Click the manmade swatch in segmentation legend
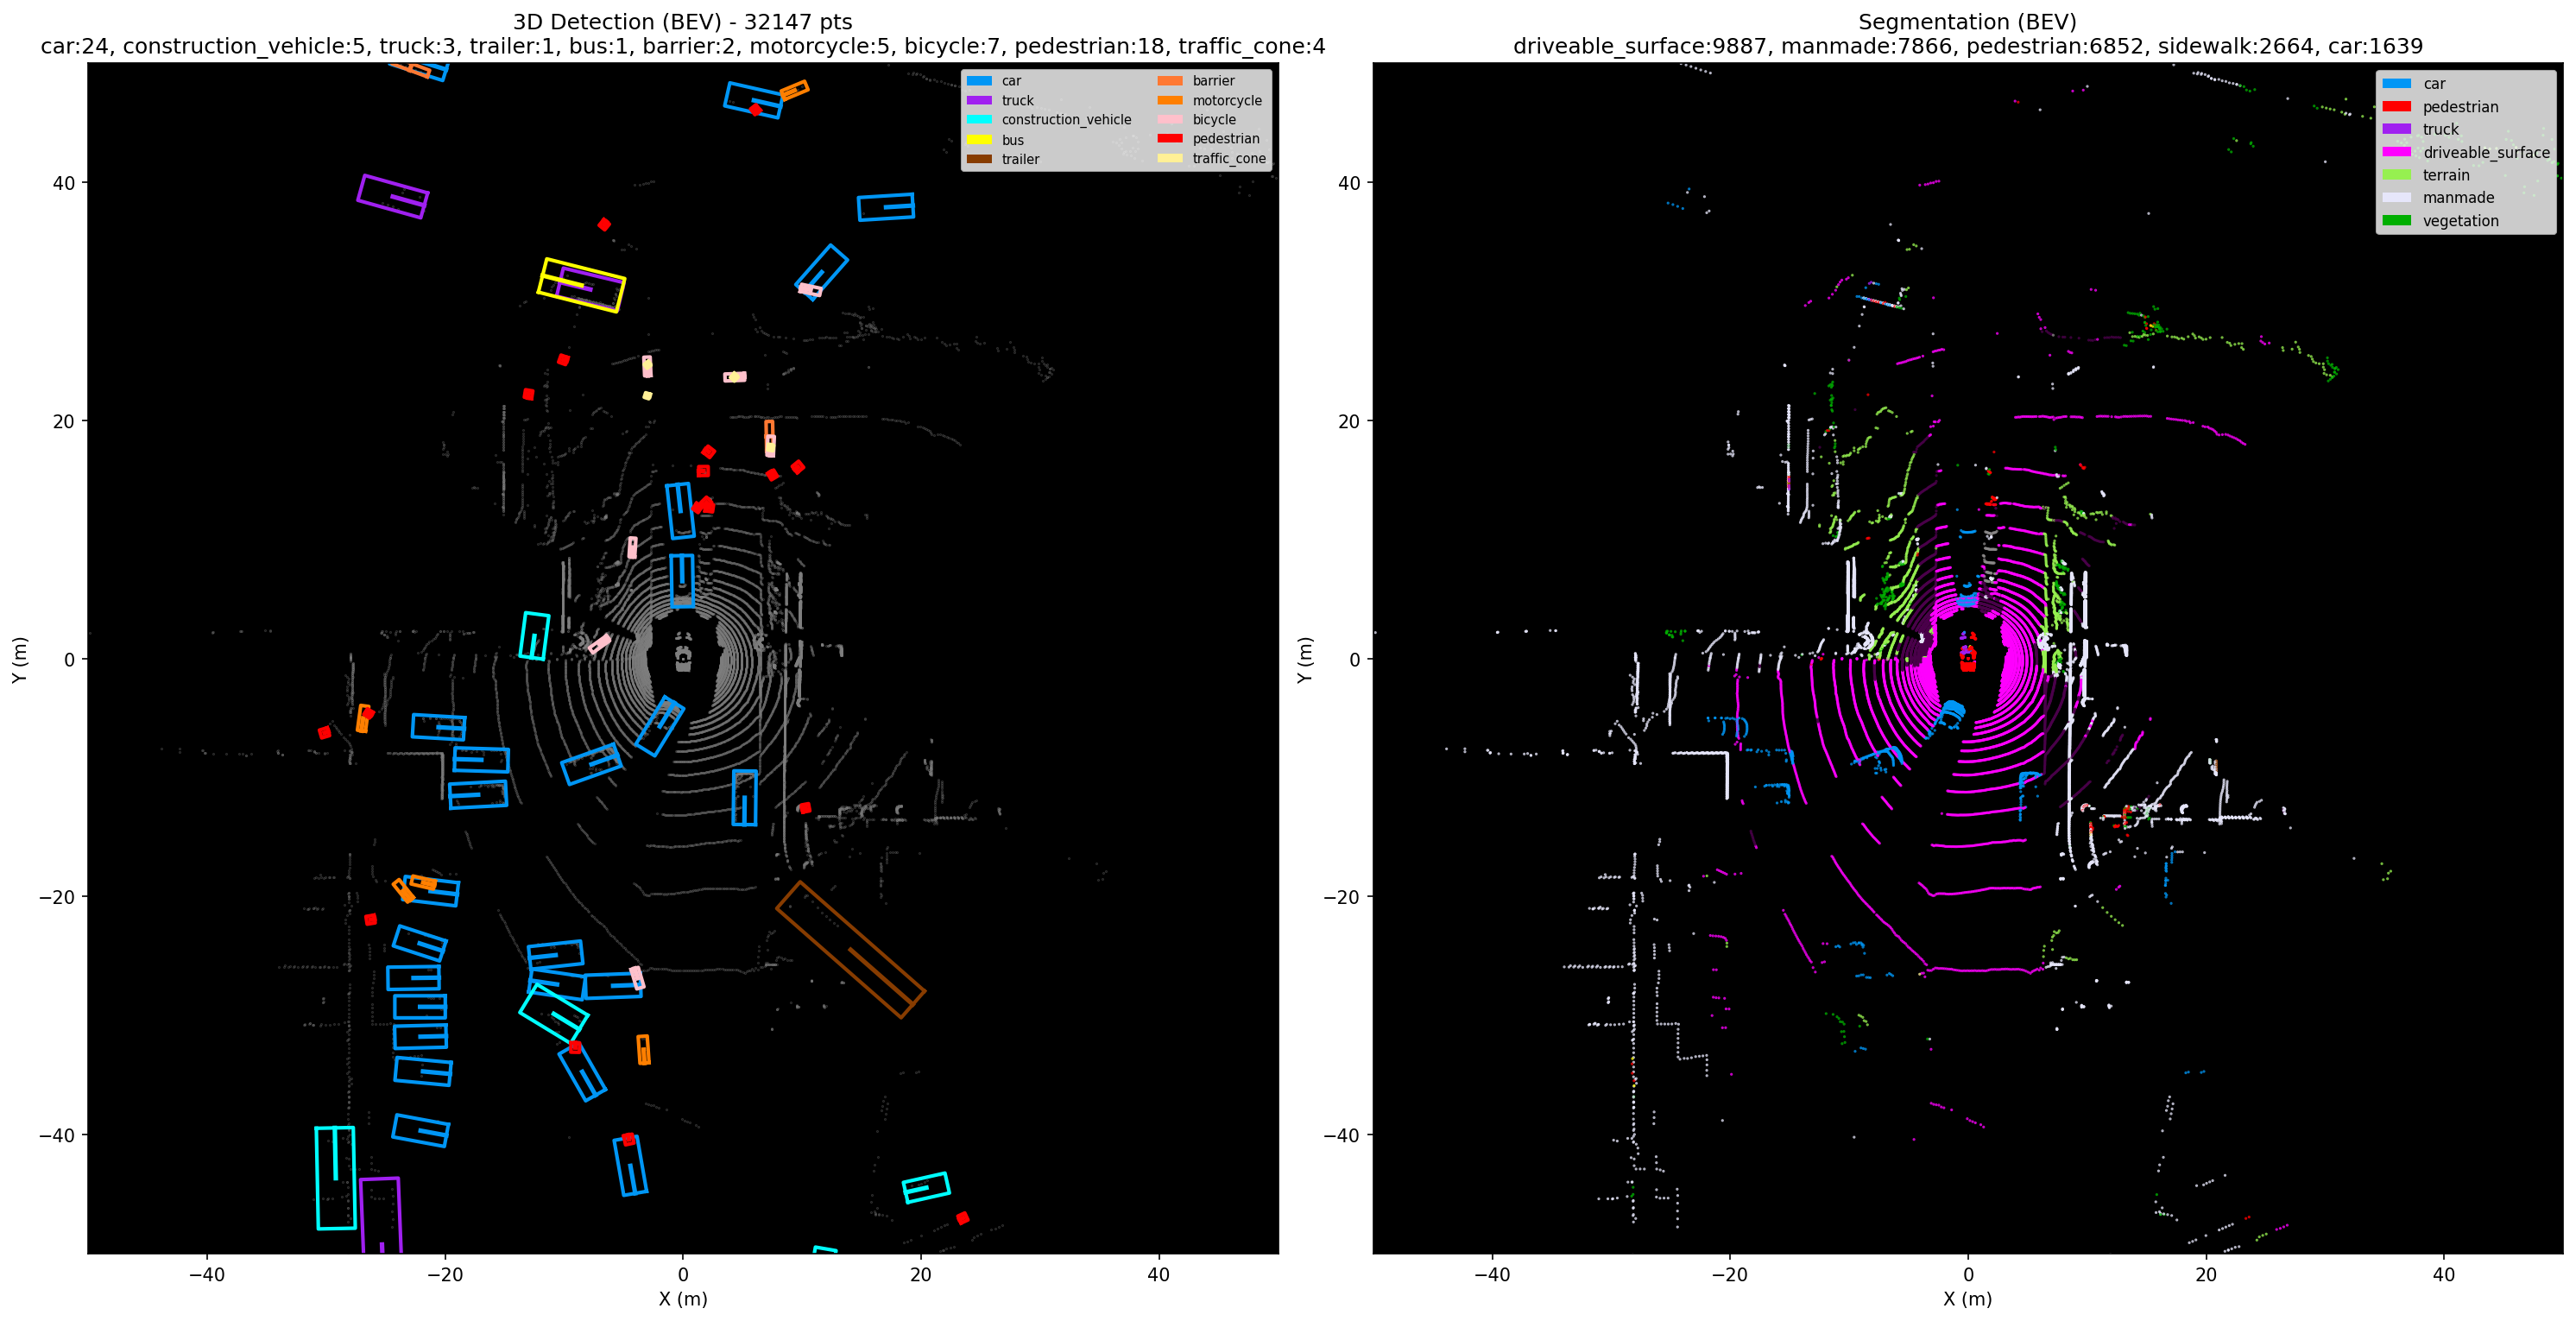 (x=2396, y=198)
